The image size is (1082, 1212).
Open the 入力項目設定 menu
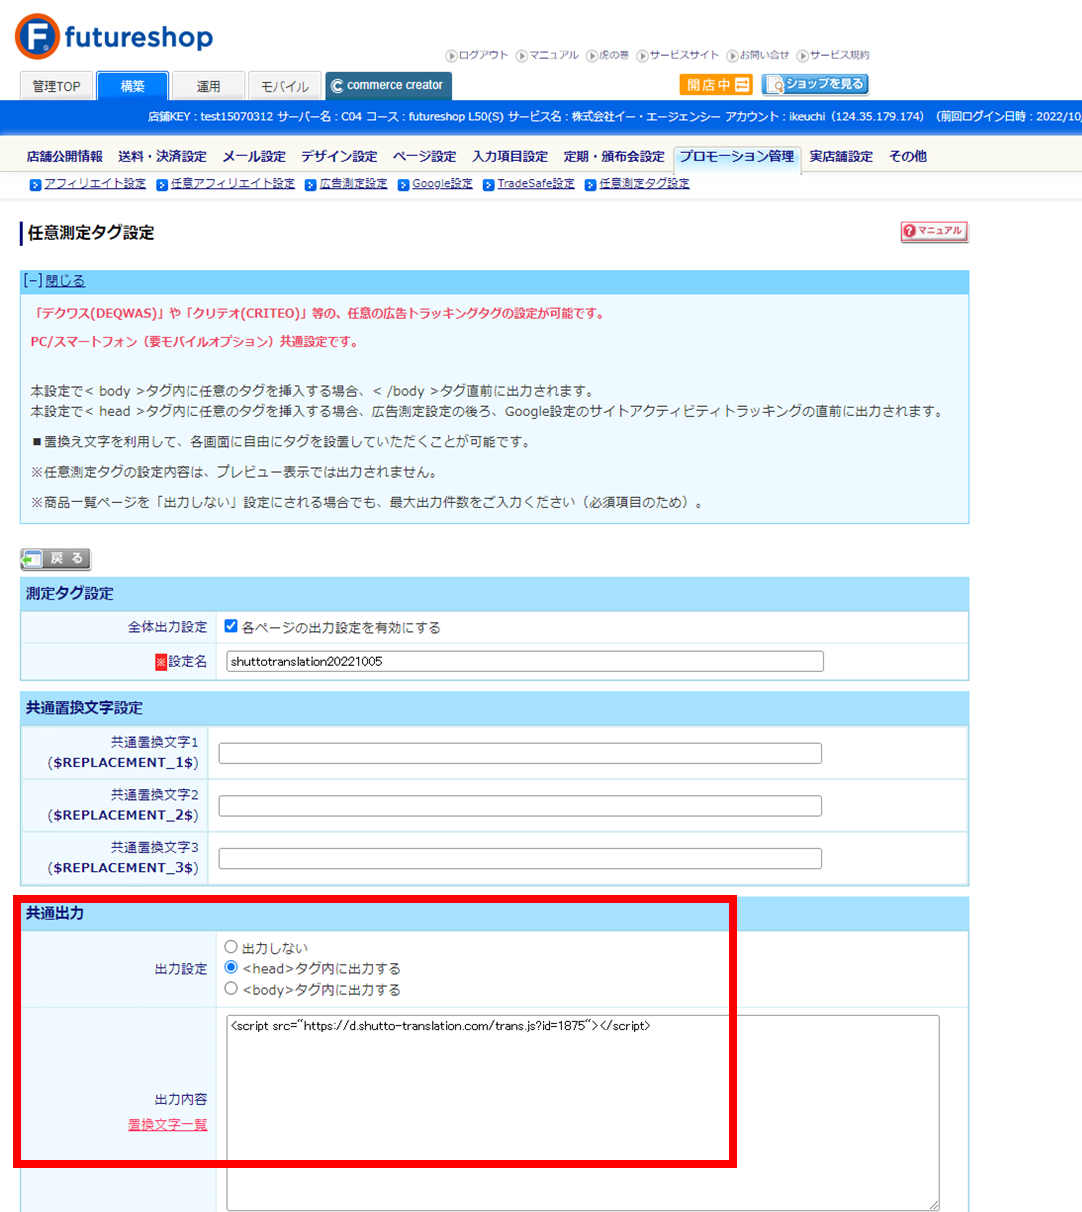pyautogui.click(x=510, y=156)
